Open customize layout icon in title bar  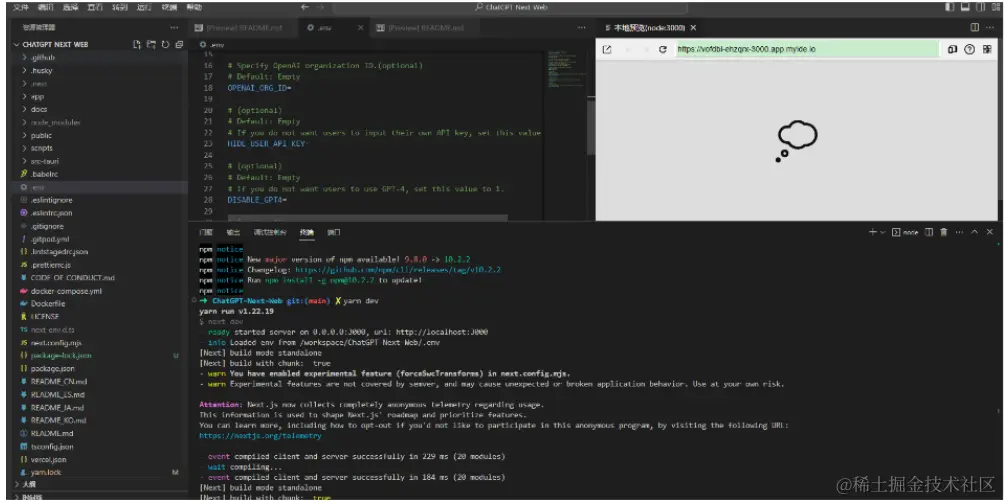point(996,7)
